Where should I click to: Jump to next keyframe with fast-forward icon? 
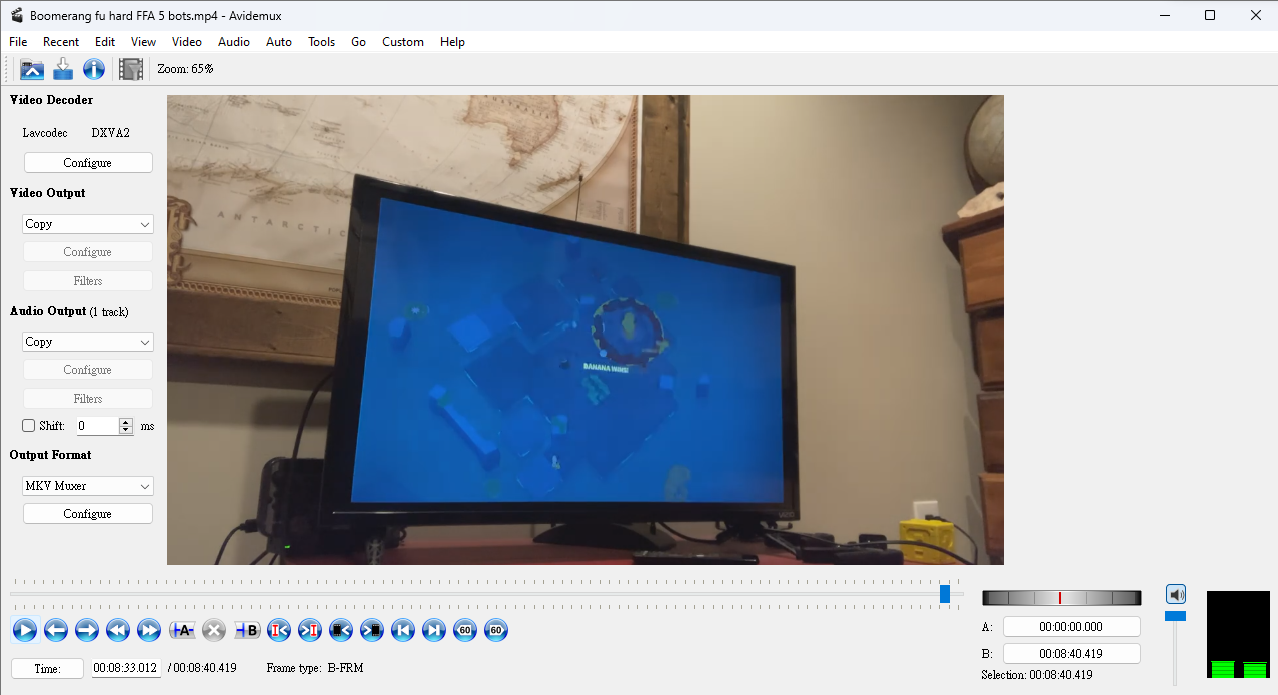(149, 630)
